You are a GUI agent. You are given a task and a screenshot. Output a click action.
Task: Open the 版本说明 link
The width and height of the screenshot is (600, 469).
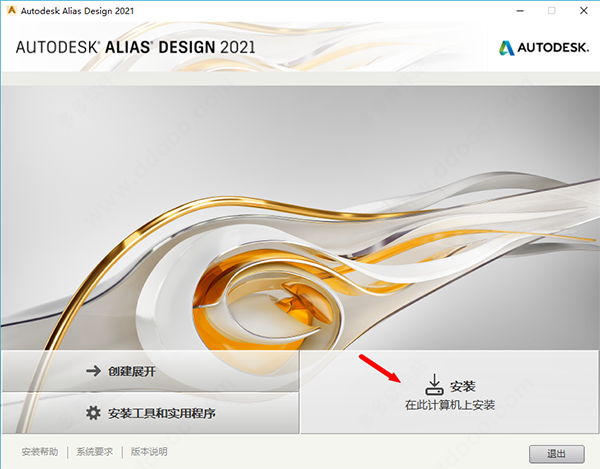coord(149,452)
